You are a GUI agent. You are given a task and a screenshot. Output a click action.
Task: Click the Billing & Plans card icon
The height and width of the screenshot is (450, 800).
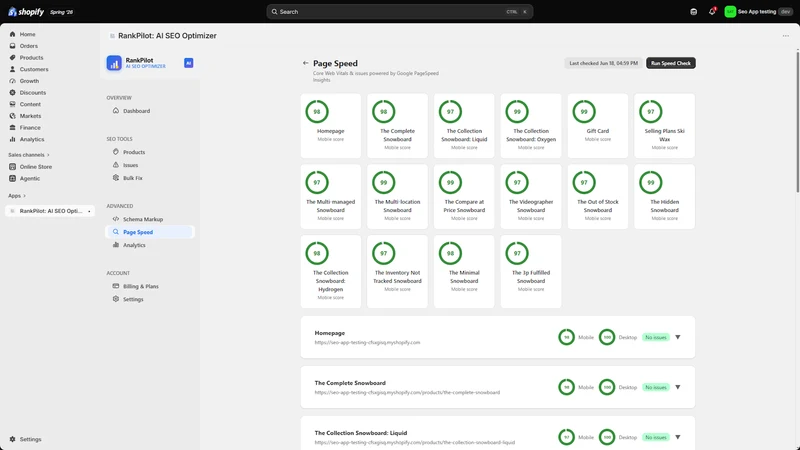click(116, 286)
